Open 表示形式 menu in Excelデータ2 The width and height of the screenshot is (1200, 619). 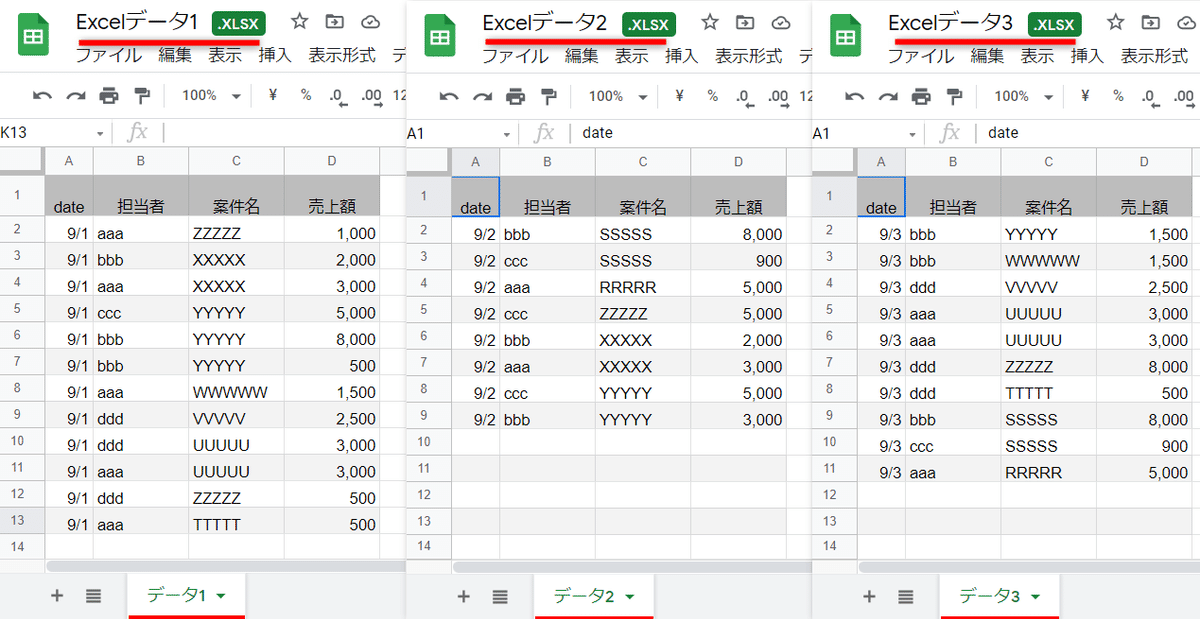748,56
